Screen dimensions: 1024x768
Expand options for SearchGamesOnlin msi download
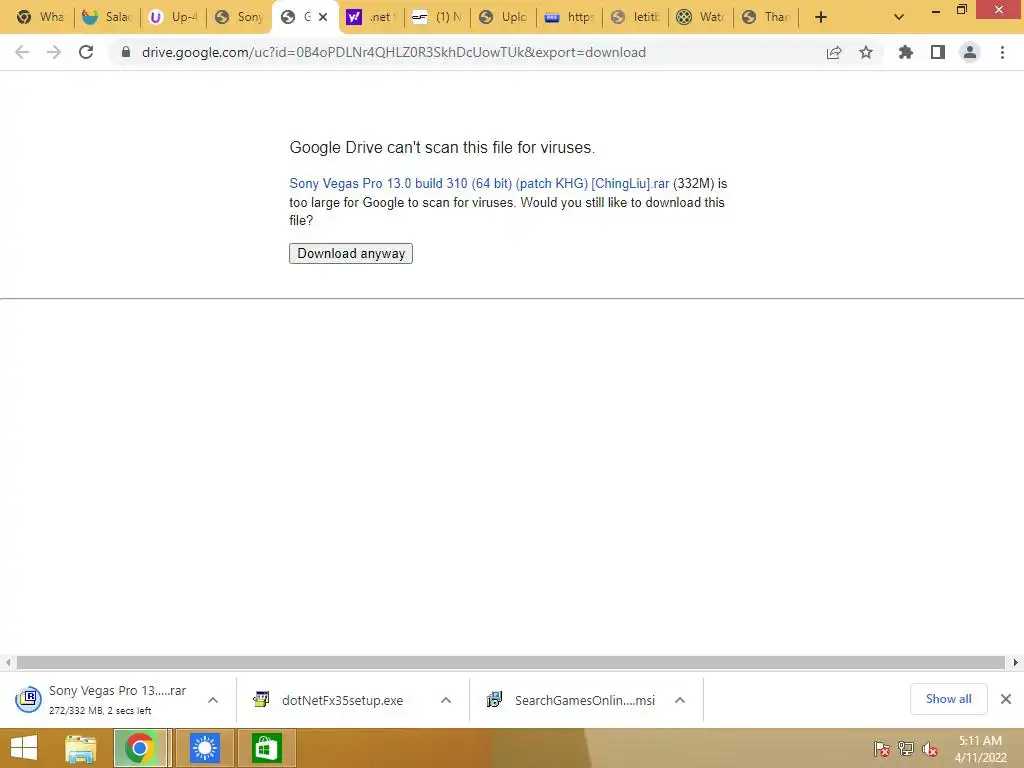(x=680, y=700)
